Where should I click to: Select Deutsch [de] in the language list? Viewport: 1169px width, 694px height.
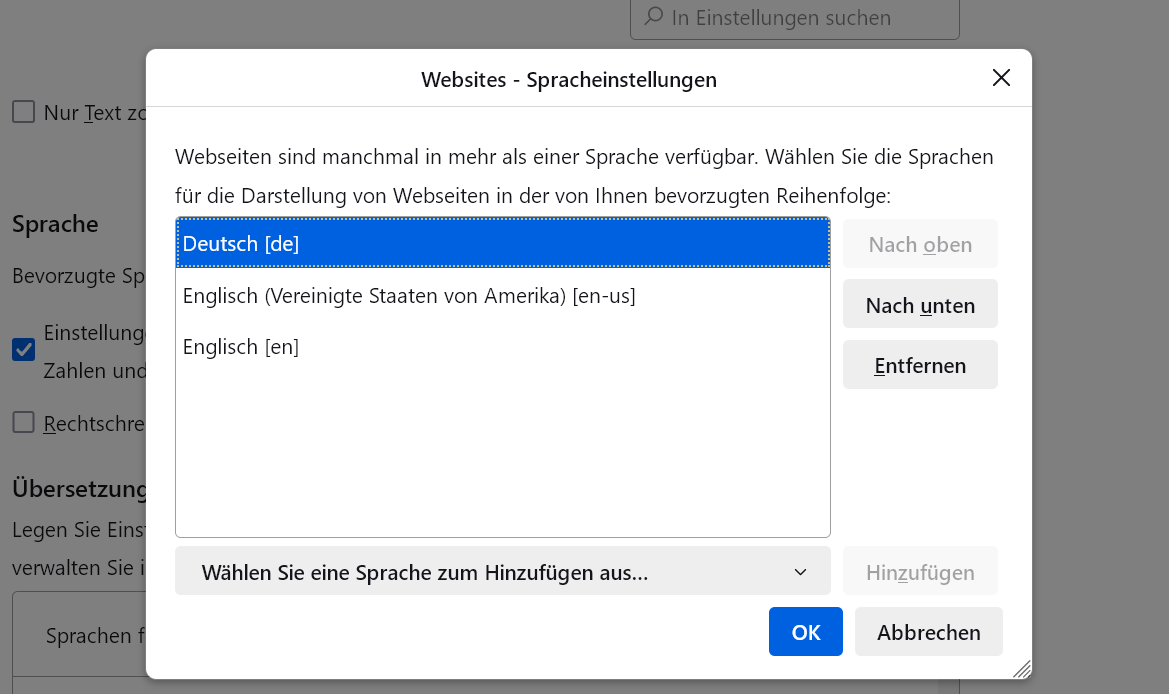[x=502, y=243]
